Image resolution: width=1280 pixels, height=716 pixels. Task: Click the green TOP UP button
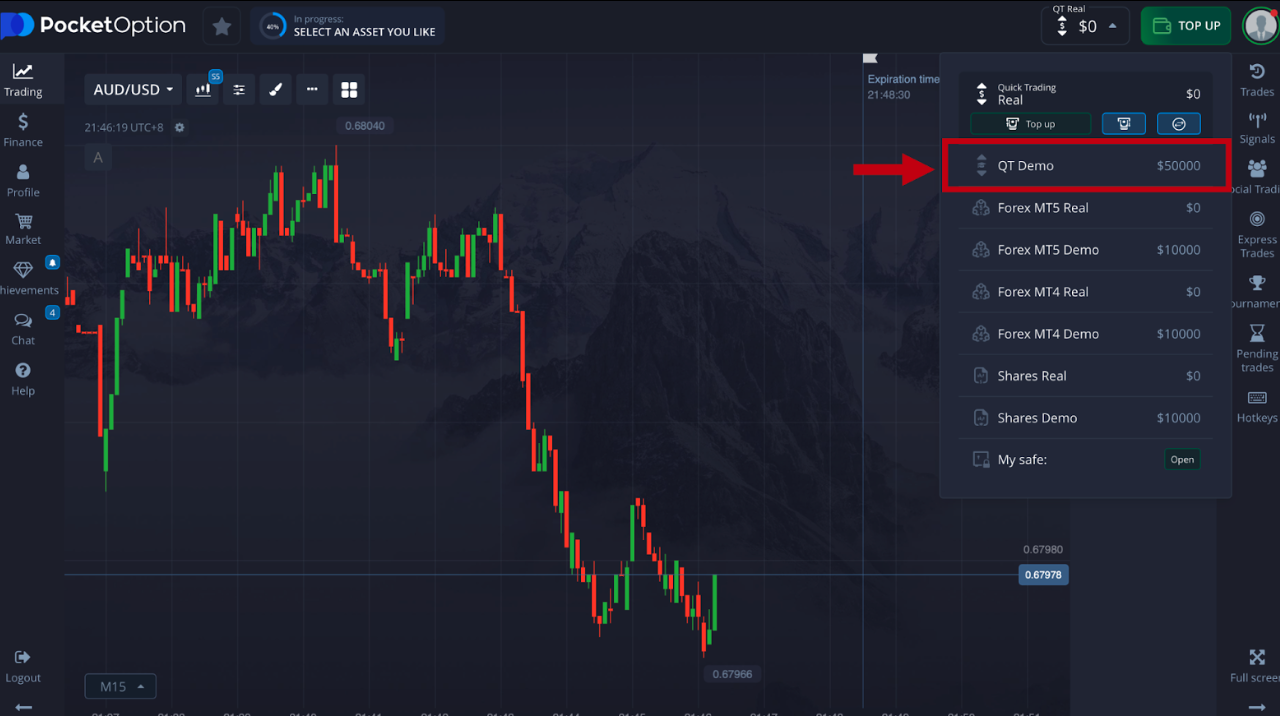(x=1188, y=26)
